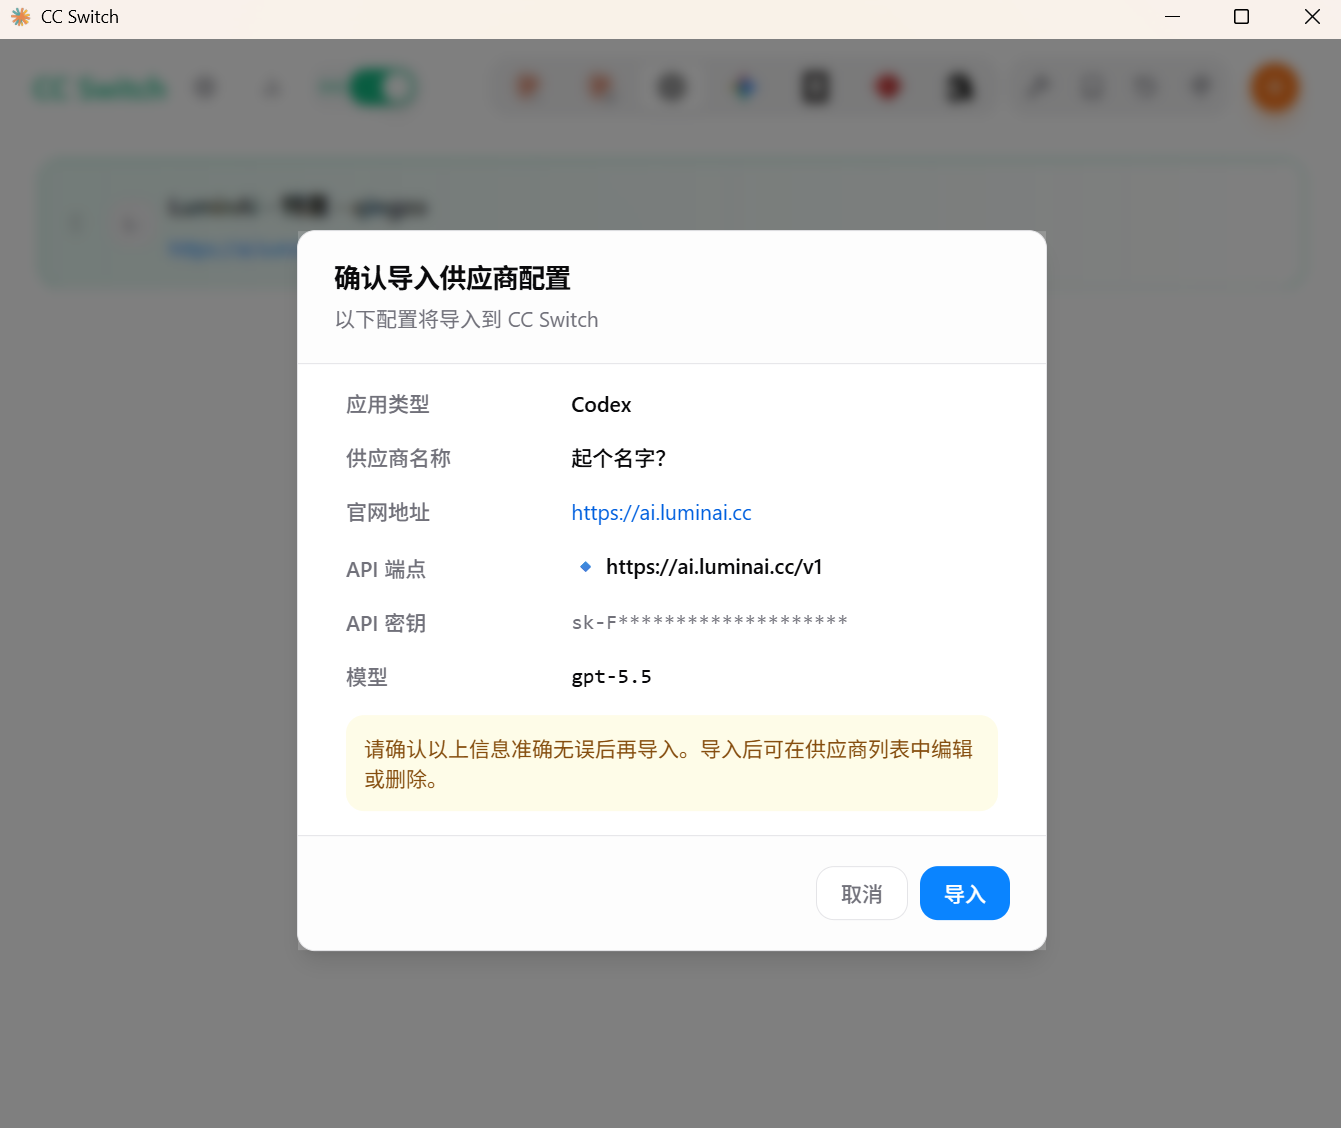Click the yellow confirmation notice box
This screenshot has height=1128, width=1341.
(672, 763)
